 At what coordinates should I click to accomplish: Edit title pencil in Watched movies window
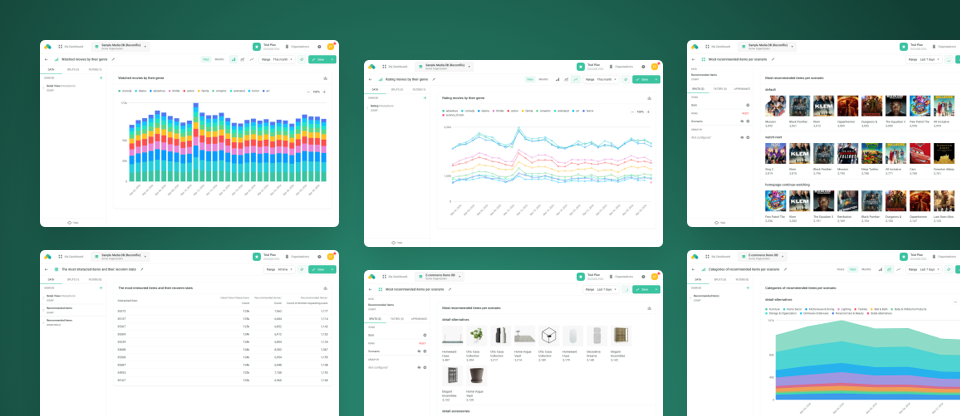tap(113, 59)
